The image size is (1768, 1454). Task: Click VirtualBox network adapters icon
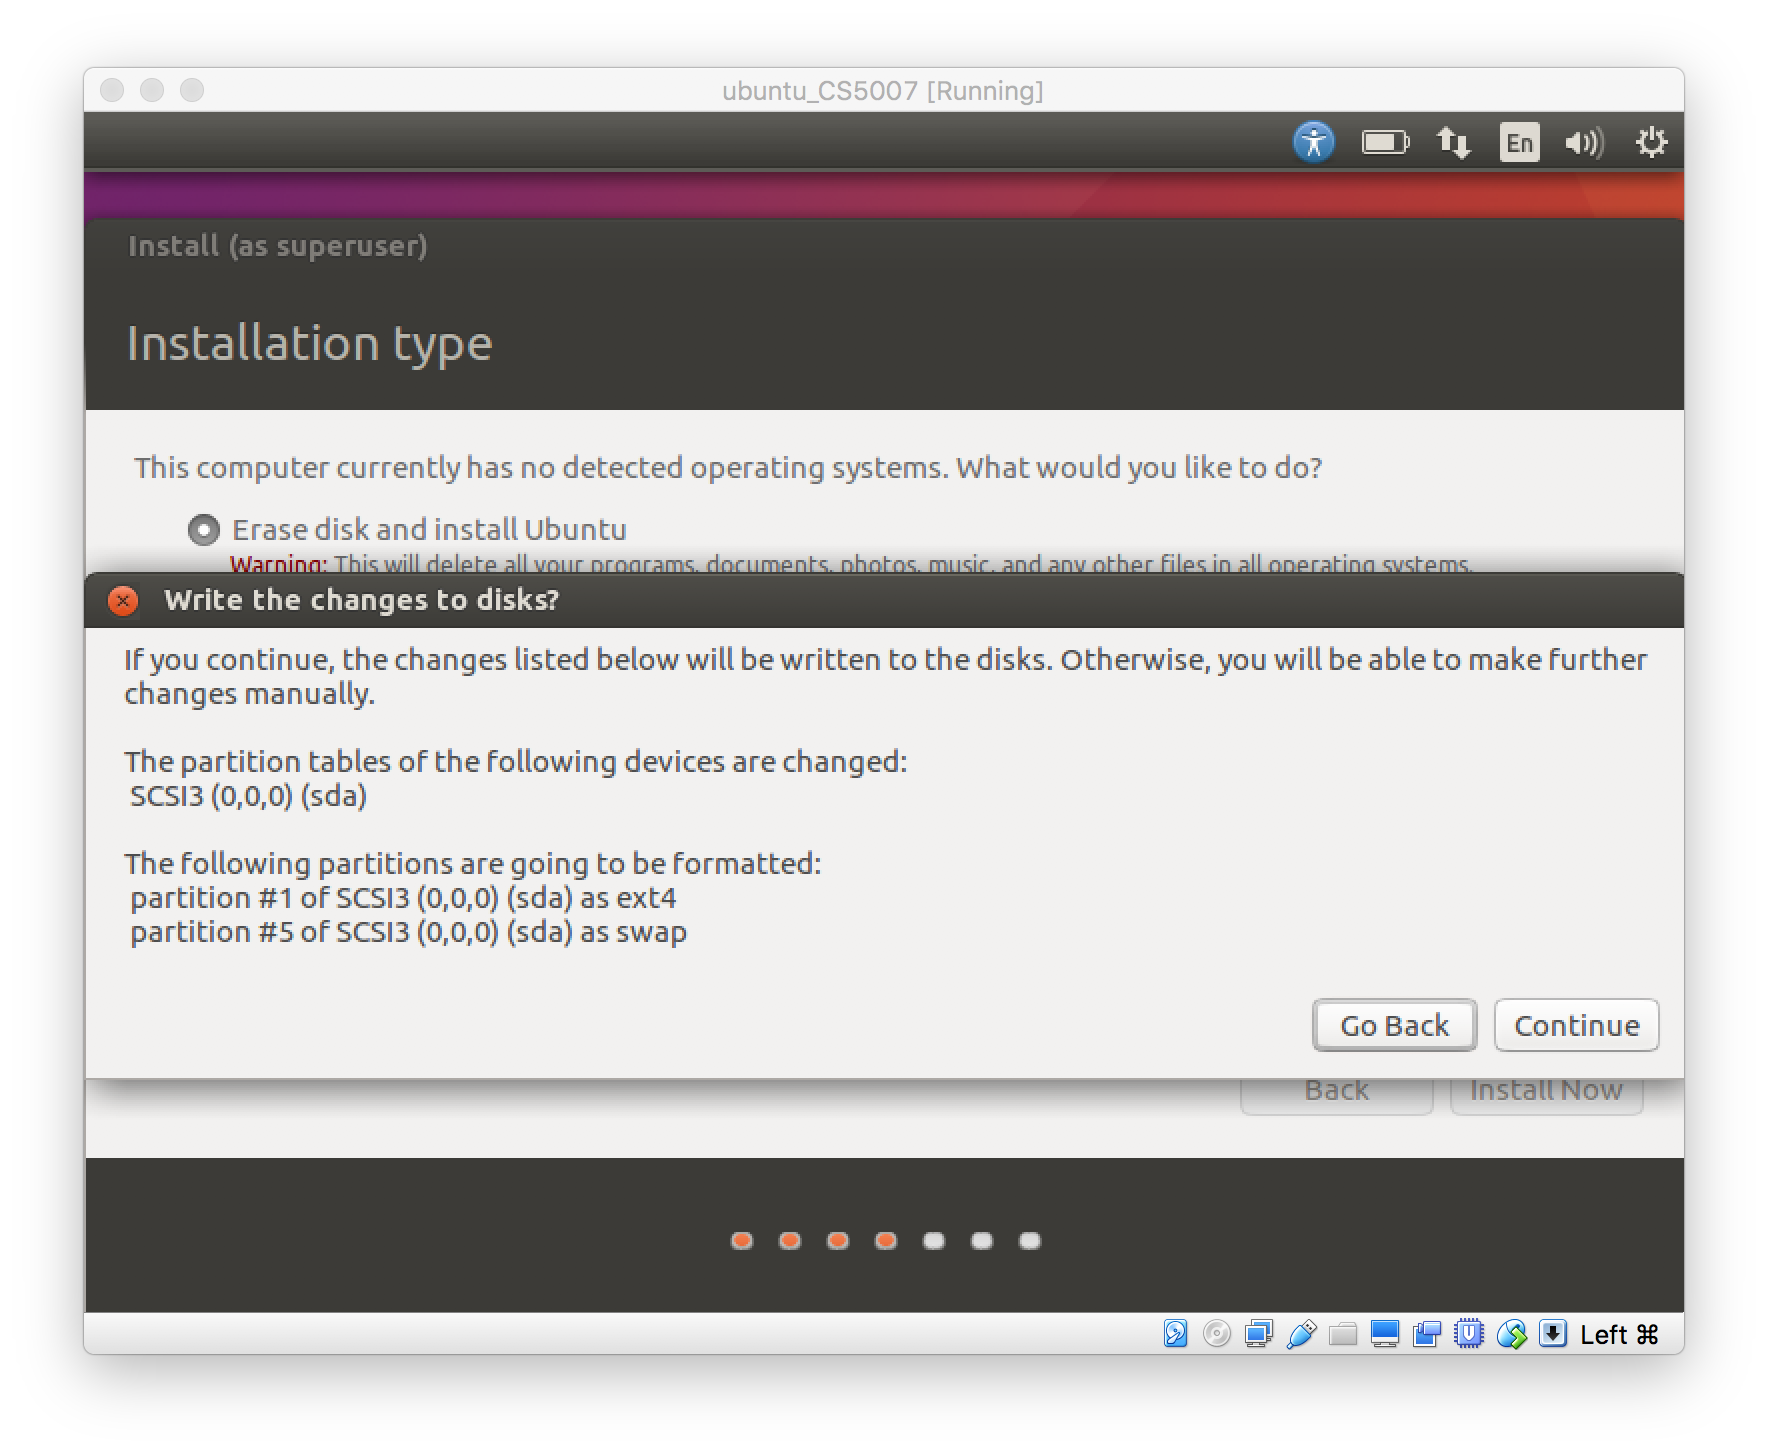point(1259,1334)
